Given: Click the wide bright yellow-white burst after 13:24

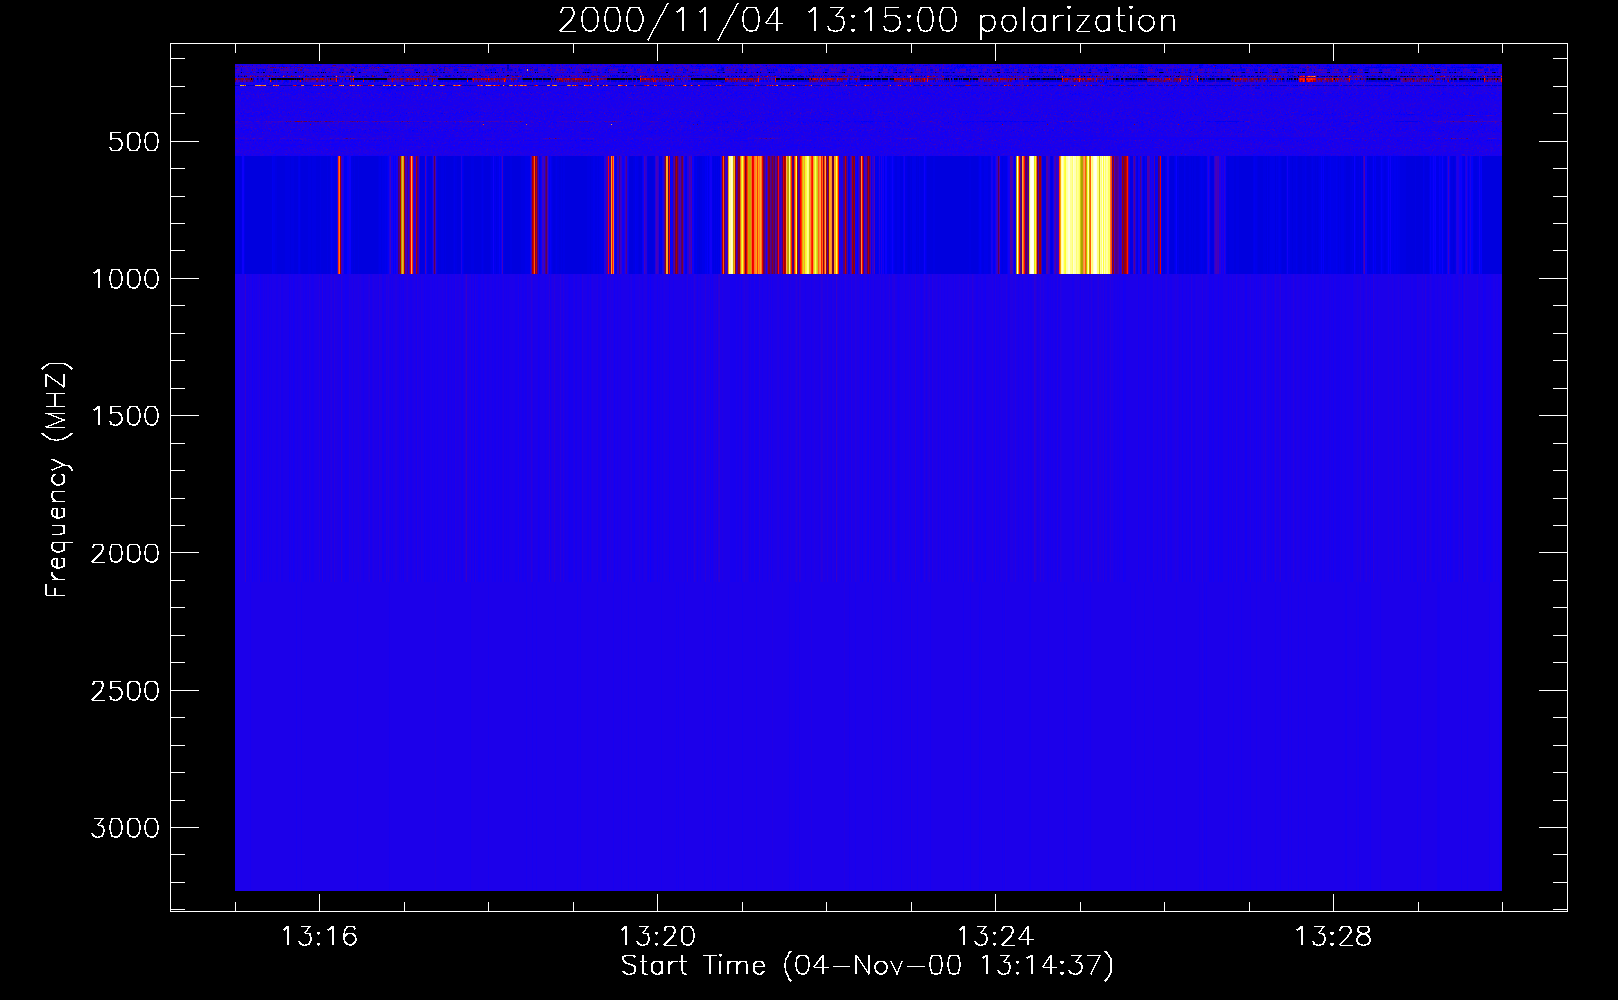Looking at the screenshot, I should coord(1085,215).
